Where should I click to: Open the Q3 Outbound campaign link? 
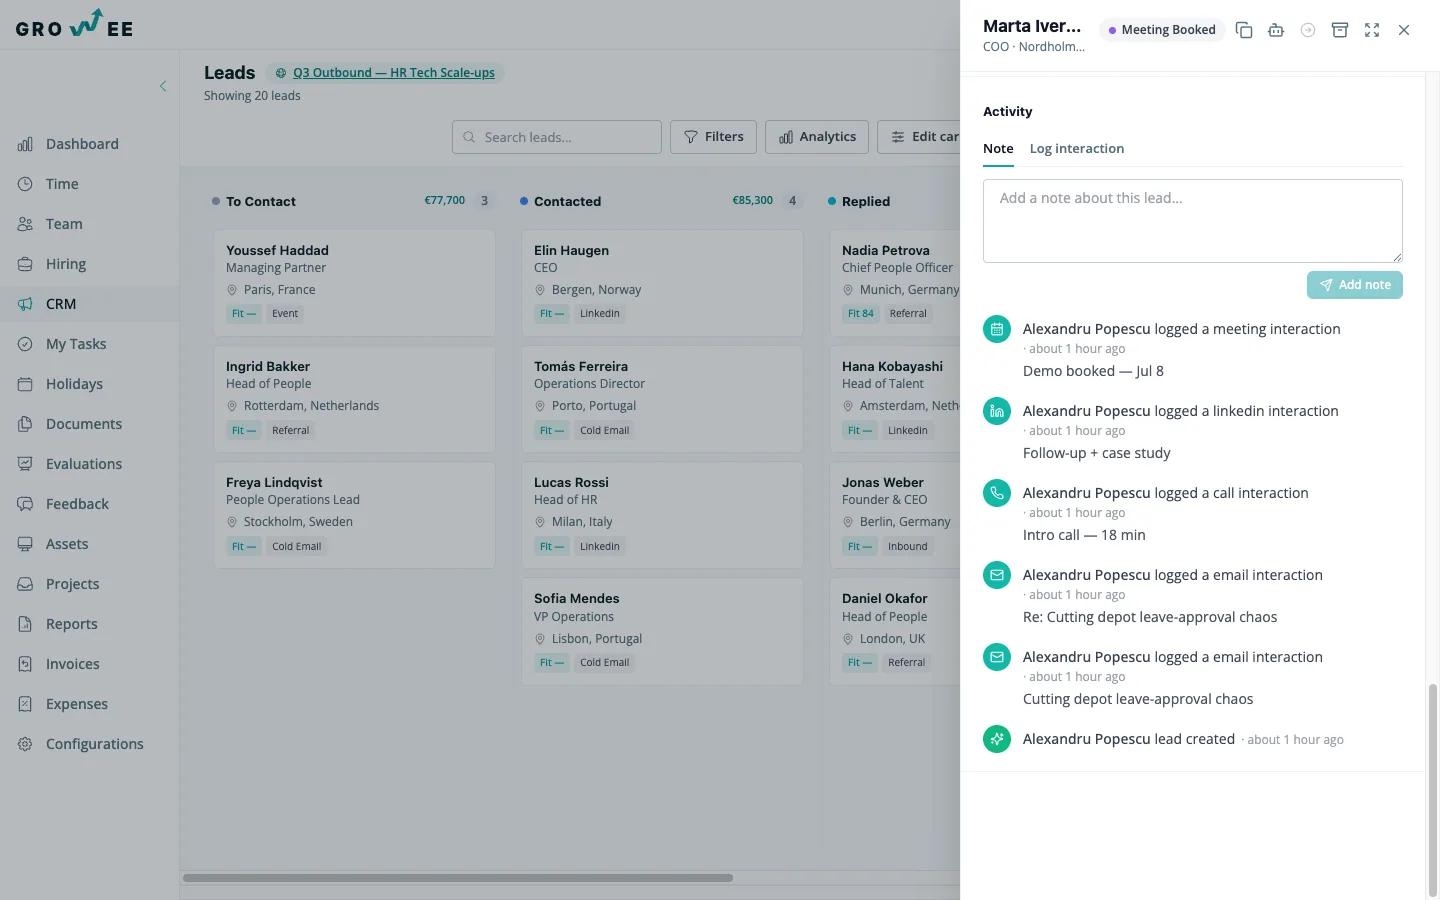pyautogui.click(x=393, y=73)
